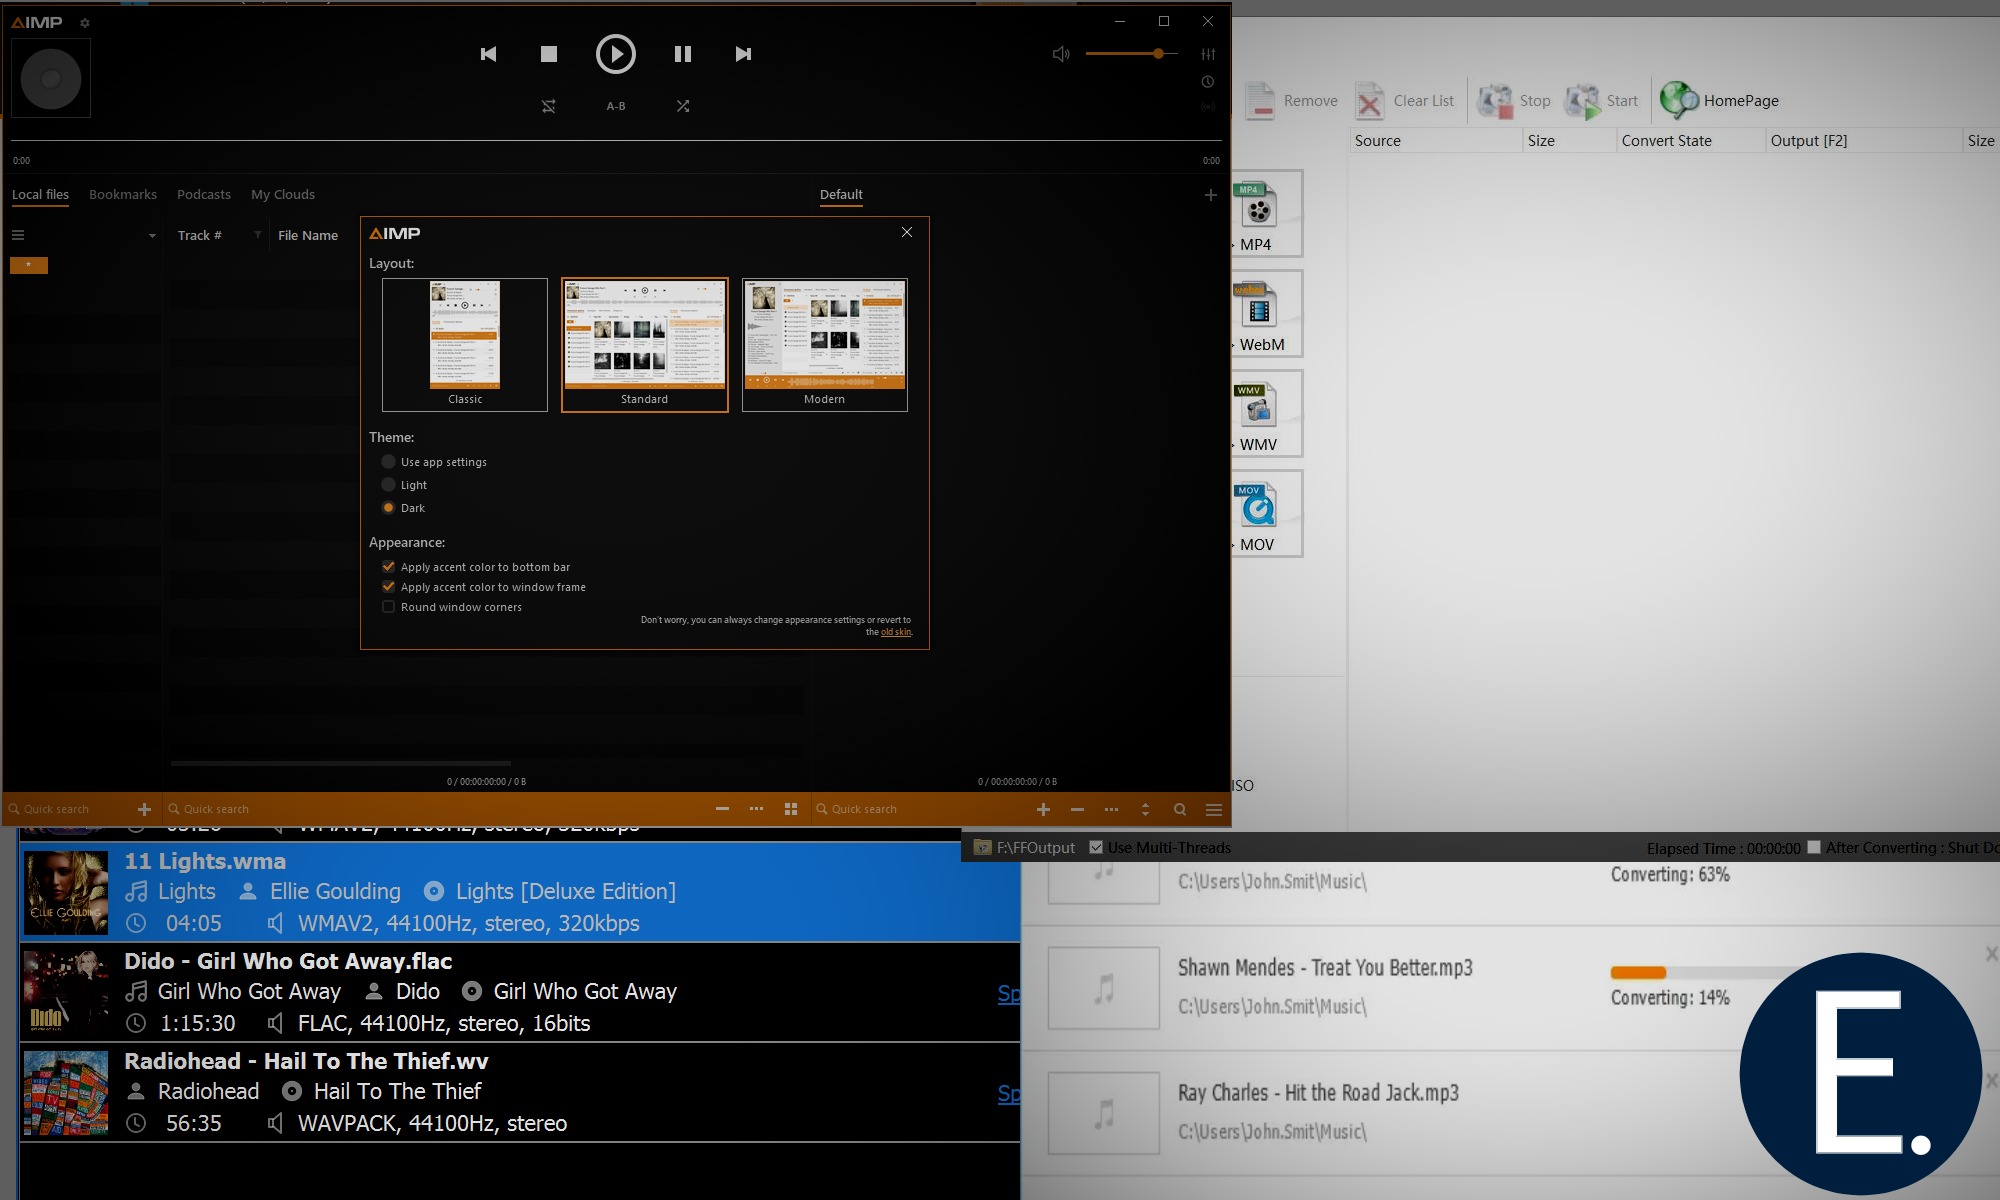Image resolution: width=2000 pixels, height=1200 pixels.
Task: Select MOV conversion format icon
Action: pyautogui.click(x=1266, y=514)
